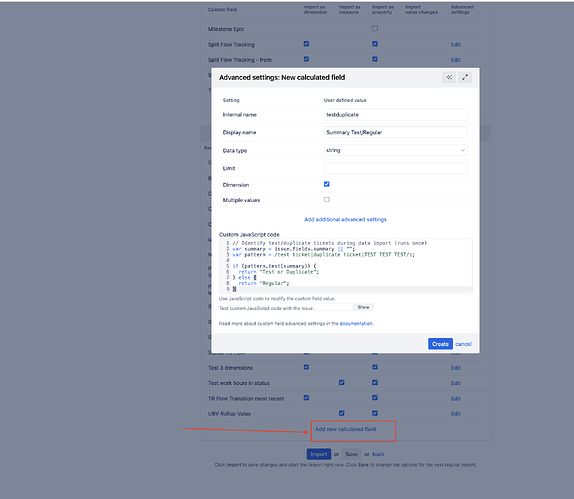Click into the Limit field
The width and height of the screenshot is (574, 499).
click(x=396, y=168)
